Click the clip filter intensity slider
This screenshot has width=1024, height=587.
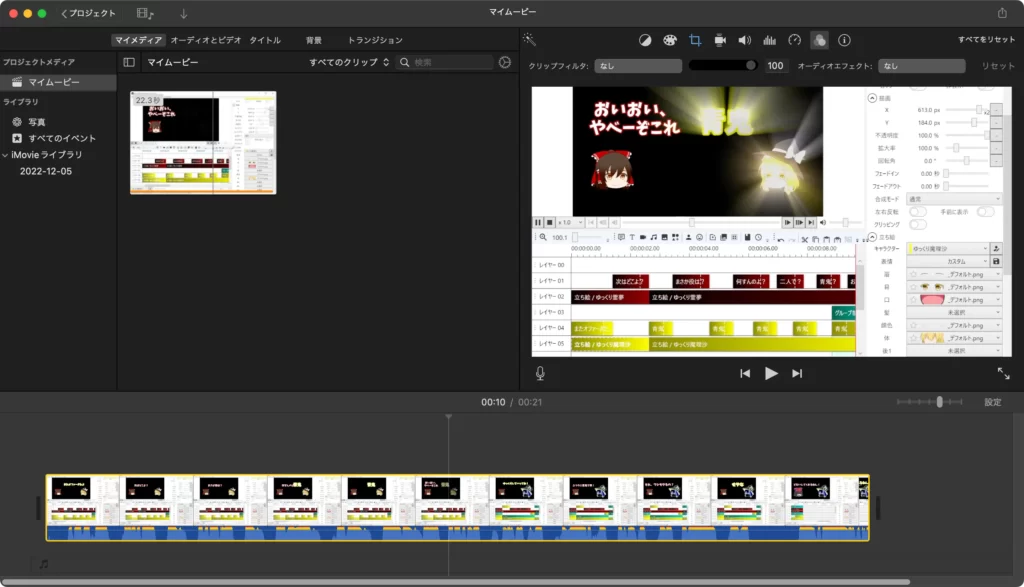click(x=723, y=65)
